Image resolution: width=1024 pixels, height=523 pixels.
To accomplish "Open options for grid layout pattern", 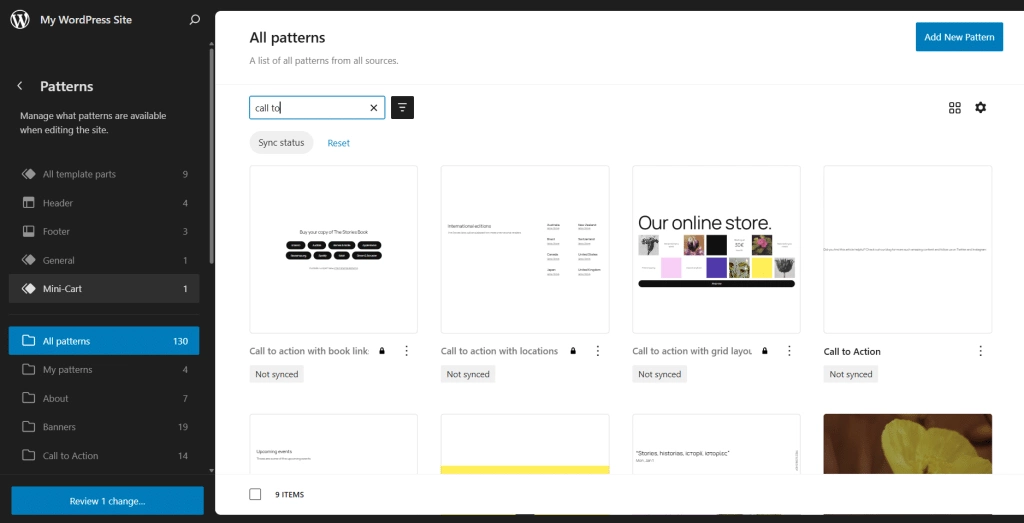I will pyautogui.click(x=789, y=351).
